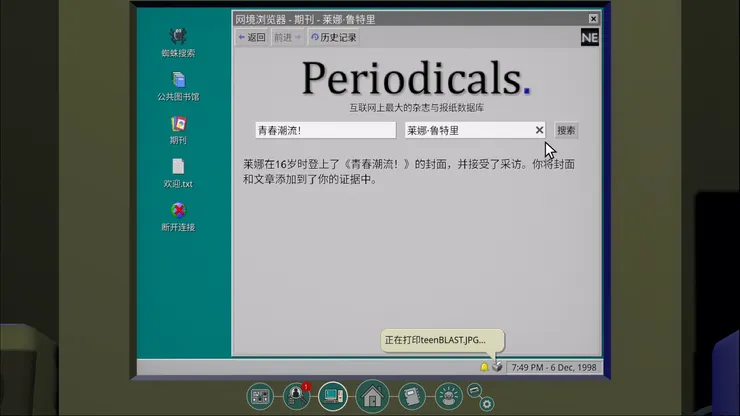Viewport: 740px width, 416px height.
Task: Click the 互联网上最大的杂志与报纸数据库 tagline
Action: (416, 108)
